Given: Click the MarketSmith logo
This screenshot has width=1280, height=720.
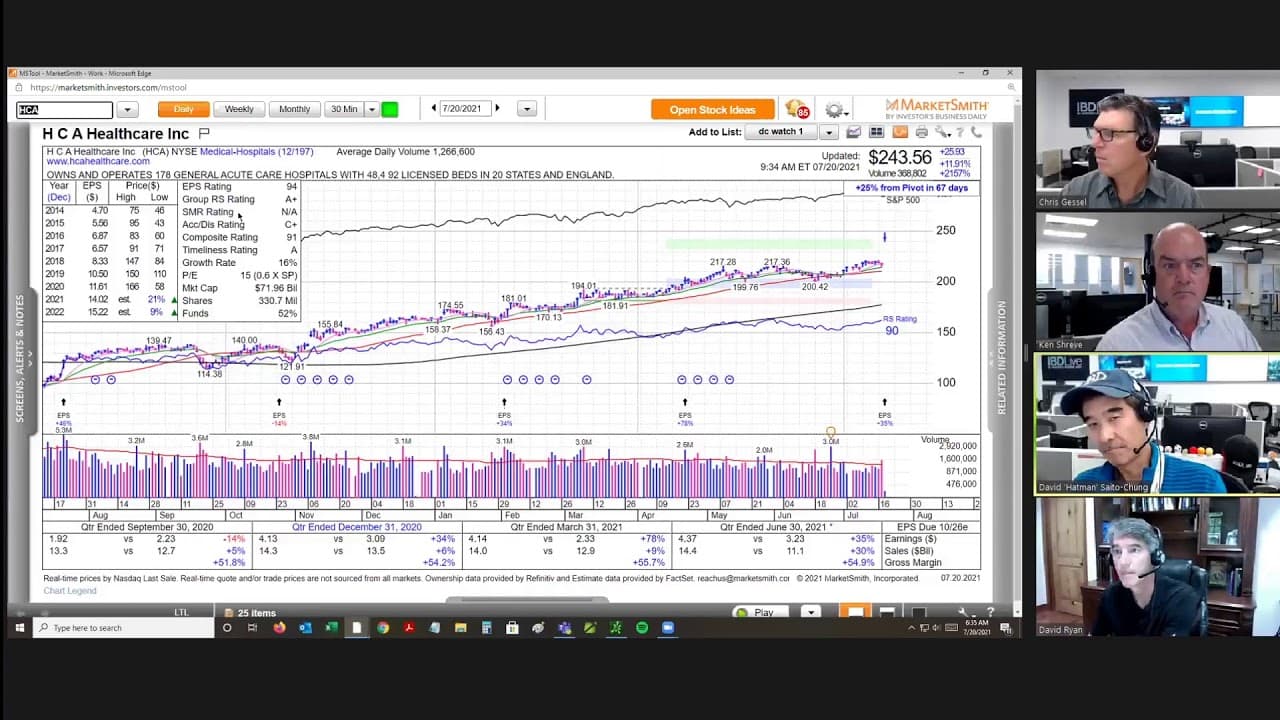Looking at the screenshot, I should point(937,108).
